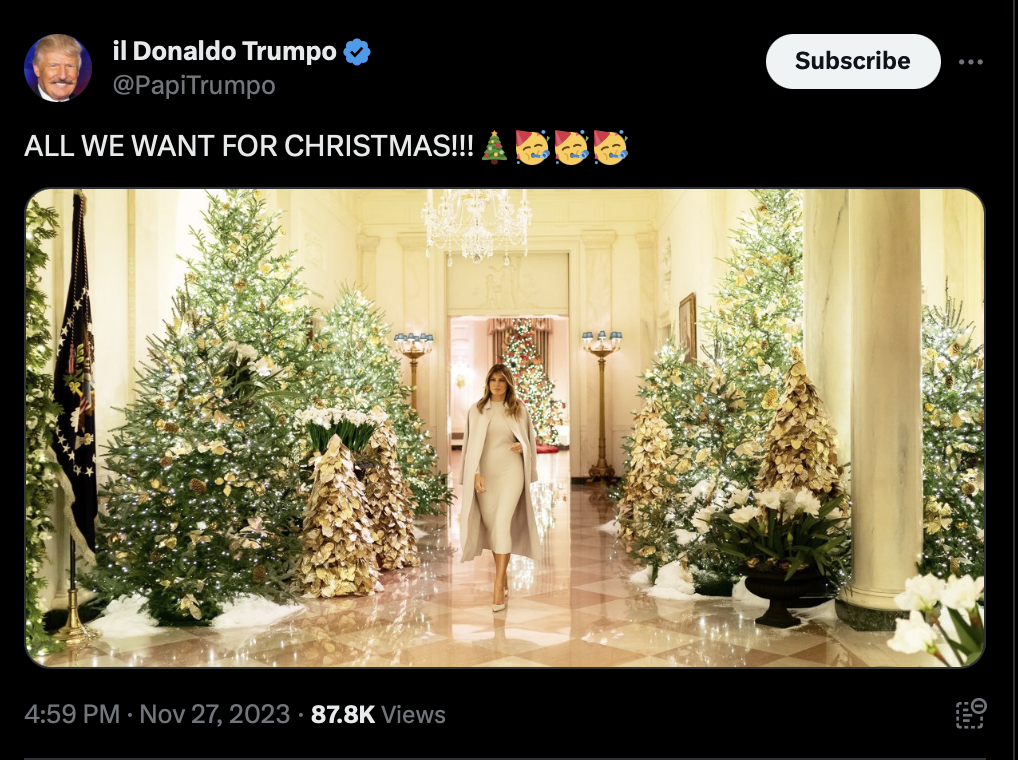Click the first party face emoji
The width and height of the screenshot is (1018, 760).
(532, 147)
